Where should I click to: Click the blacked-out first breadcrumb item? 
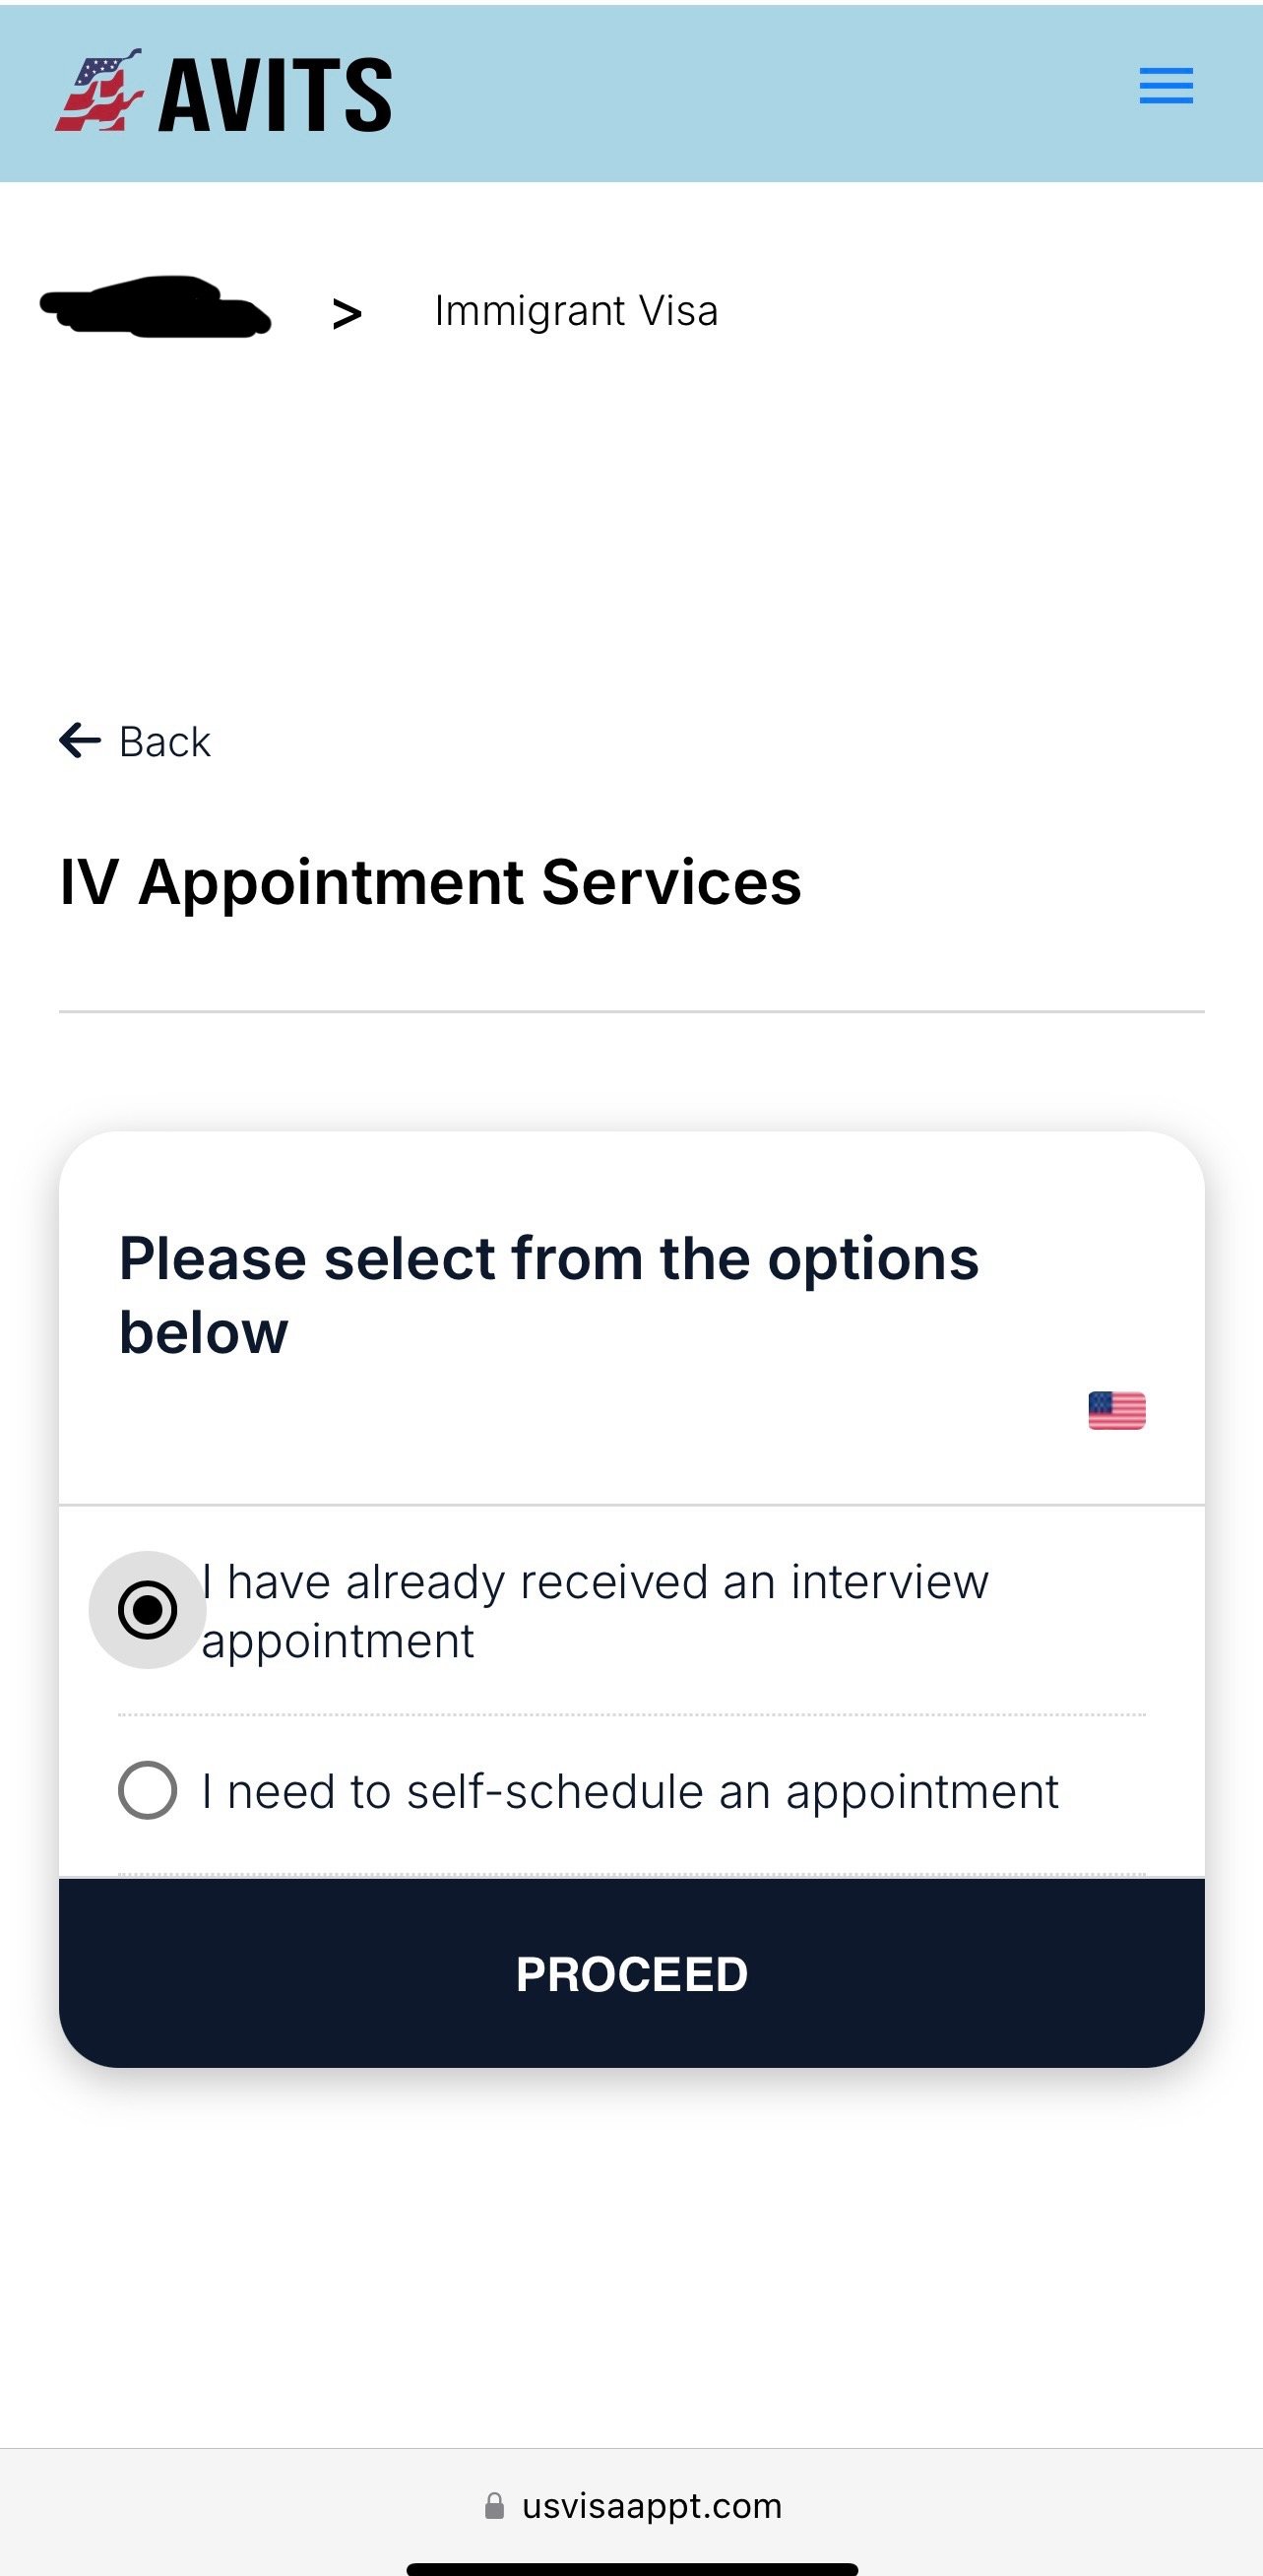coord(155,307)
